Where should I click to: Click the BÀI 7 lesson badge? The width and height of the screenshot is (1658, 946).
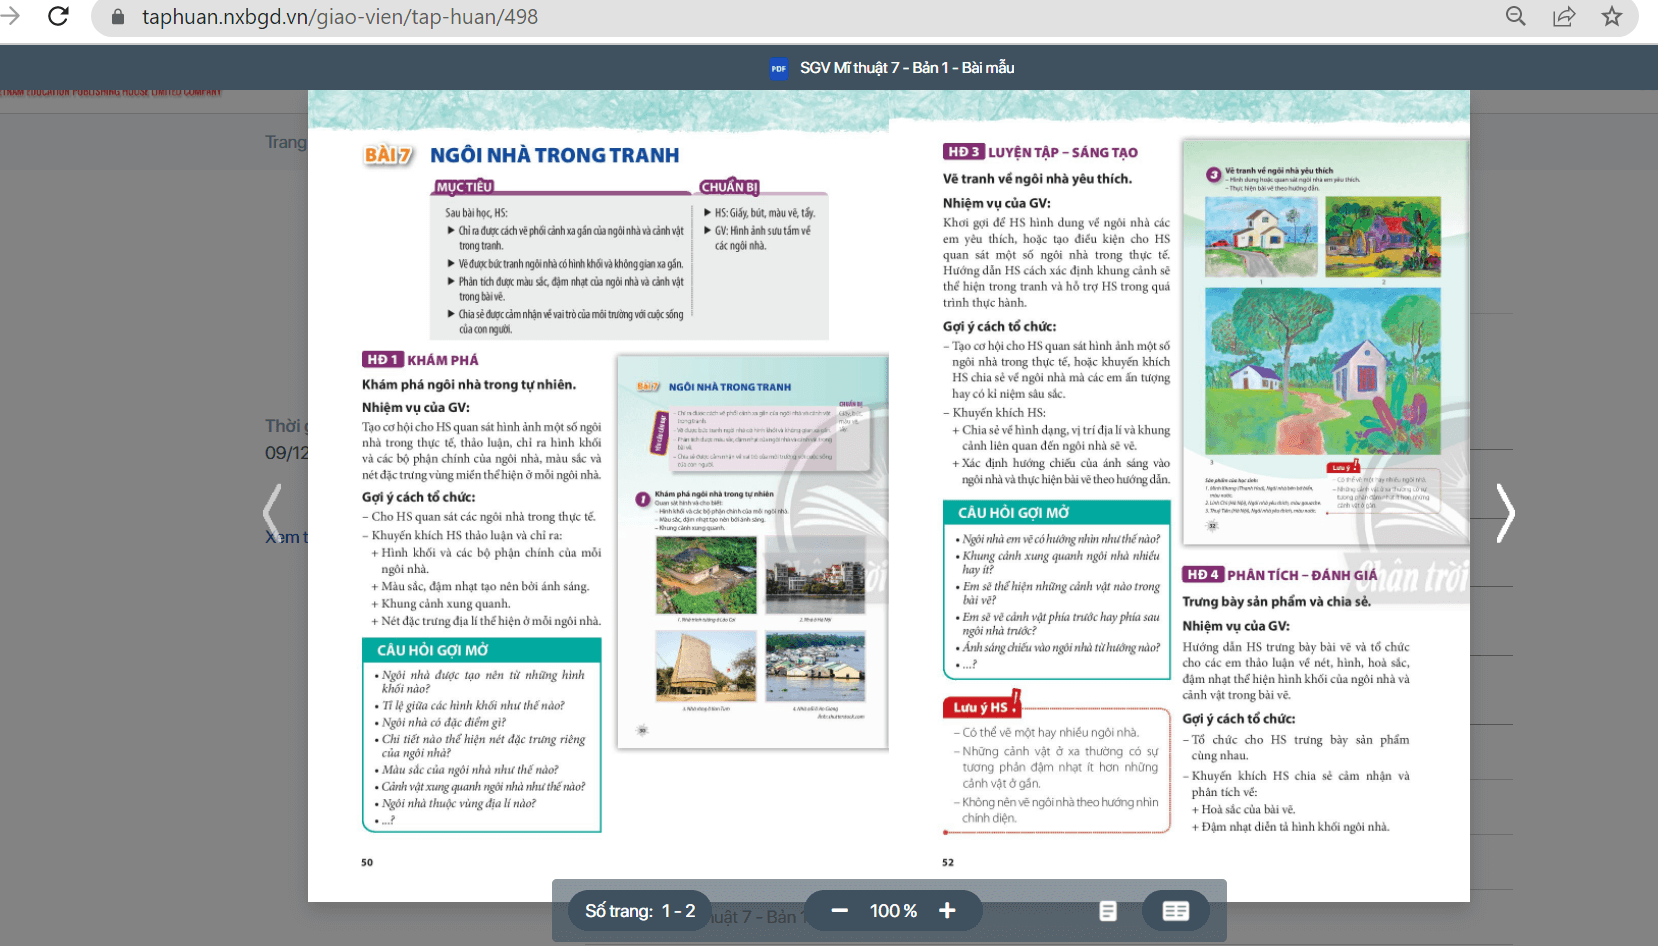389,155
